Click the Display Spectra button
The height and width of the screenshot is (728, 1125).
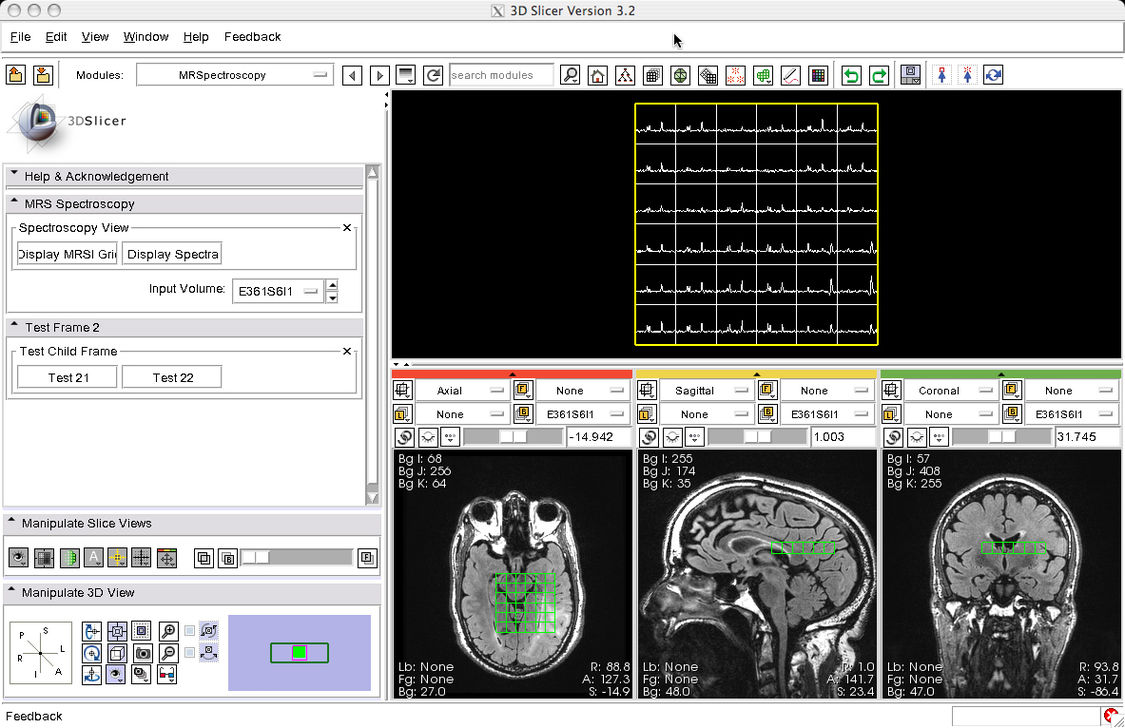click(x=175, y=254)
